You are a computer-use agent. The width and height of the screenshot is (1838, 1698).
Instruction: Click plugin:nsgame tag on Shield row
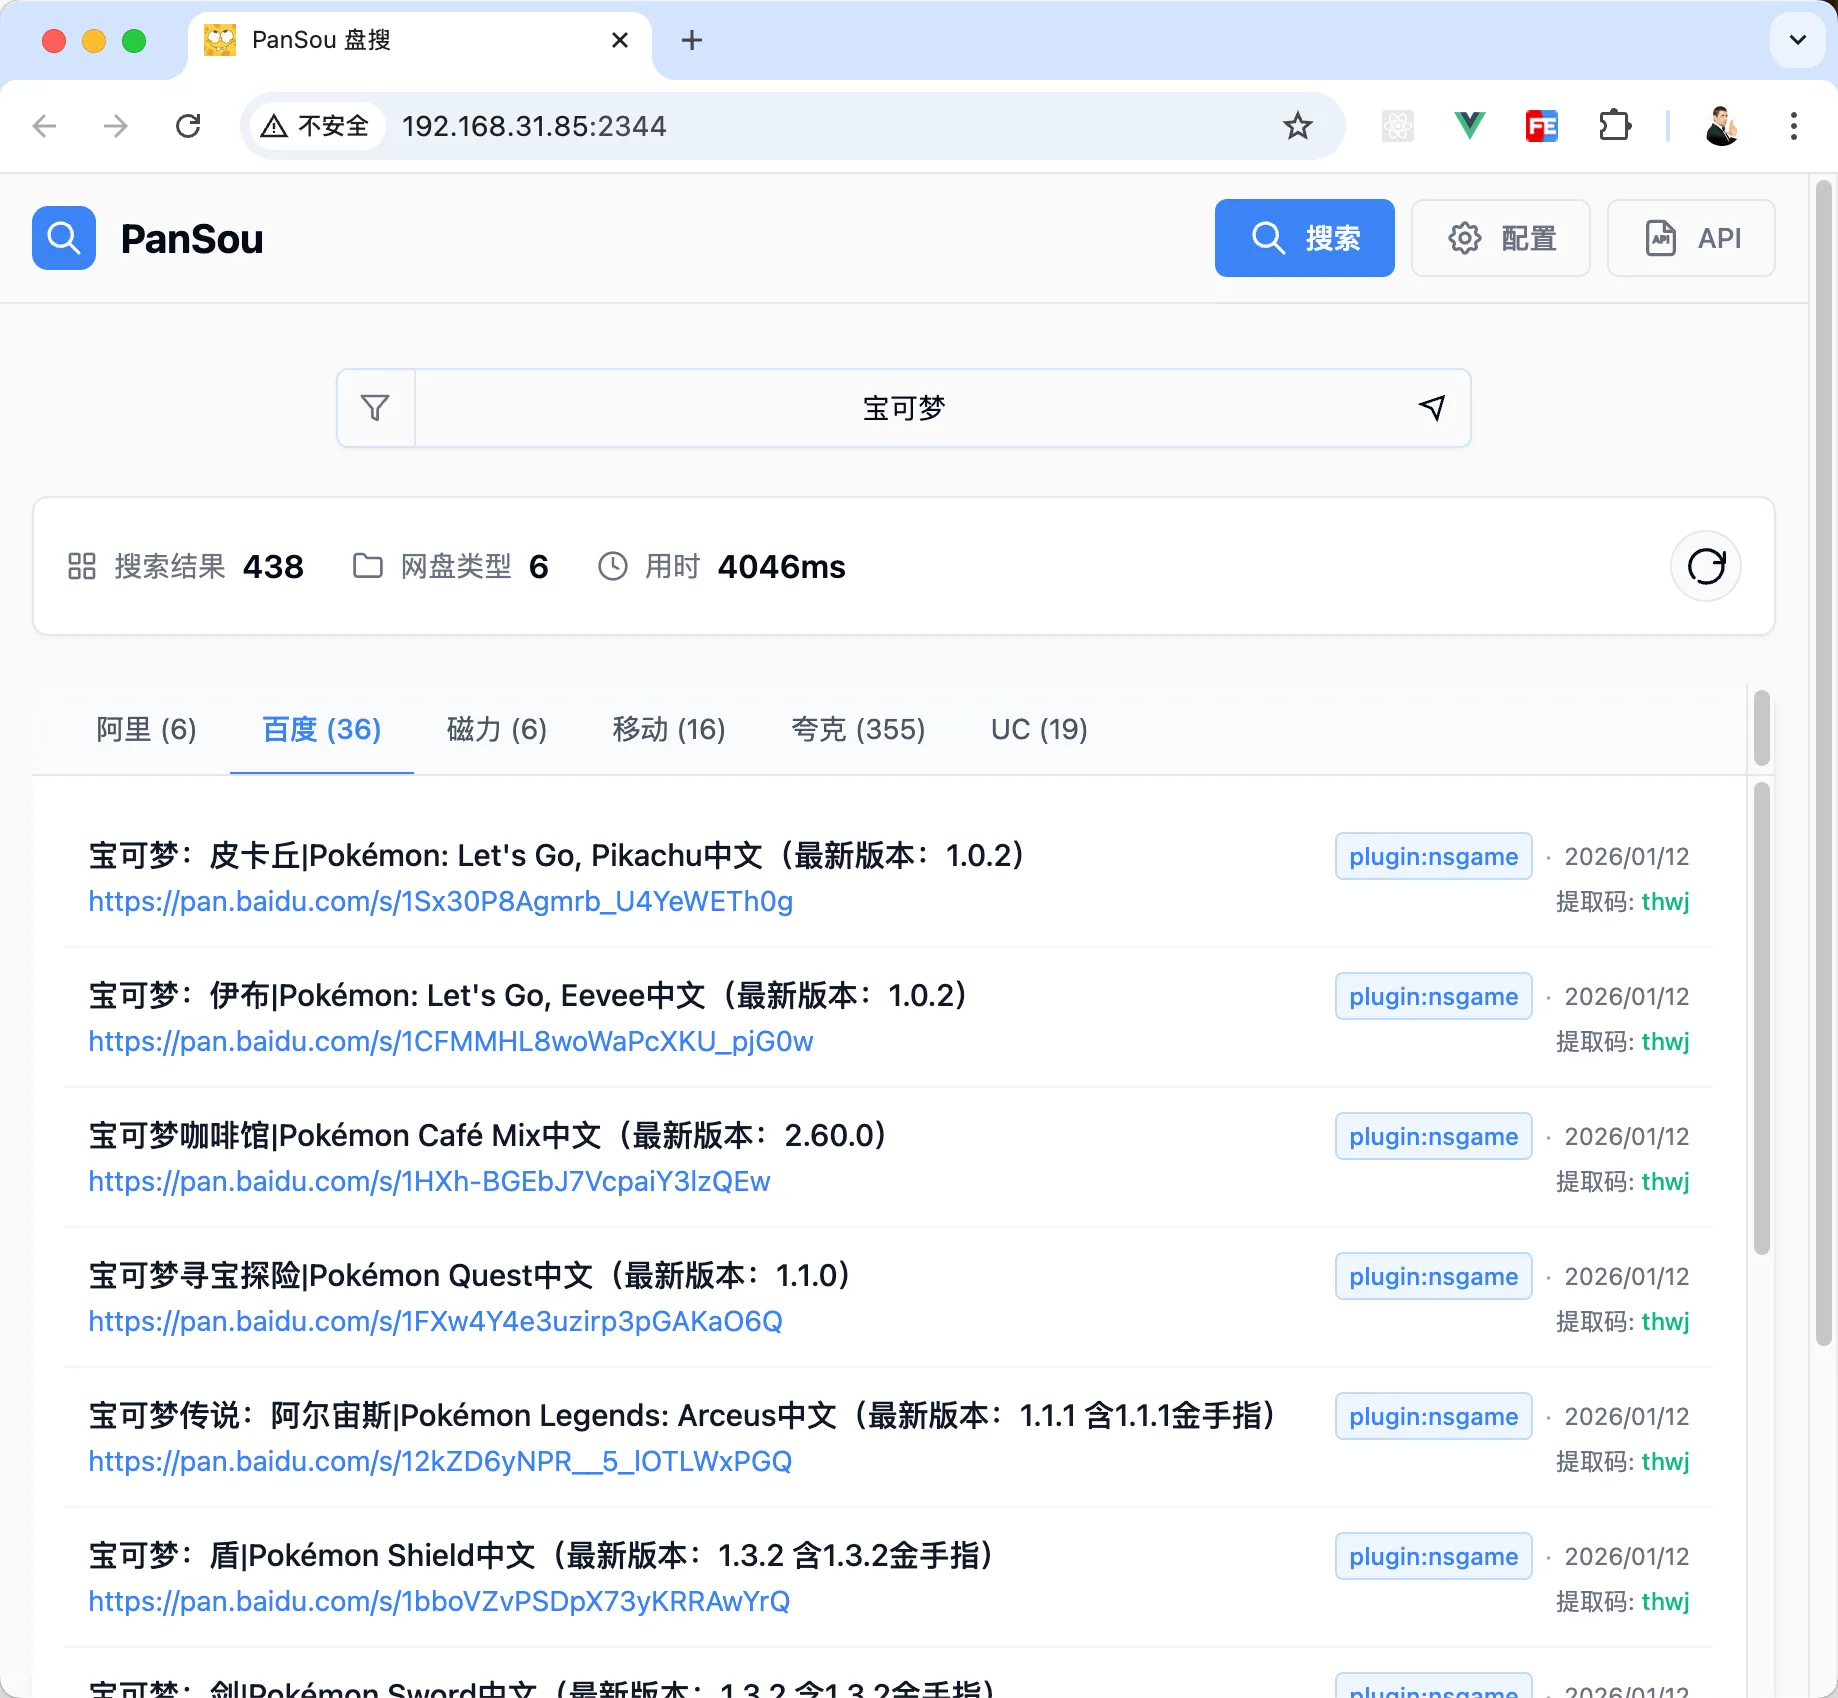pyautogui.click(x=1433, y=1556)
